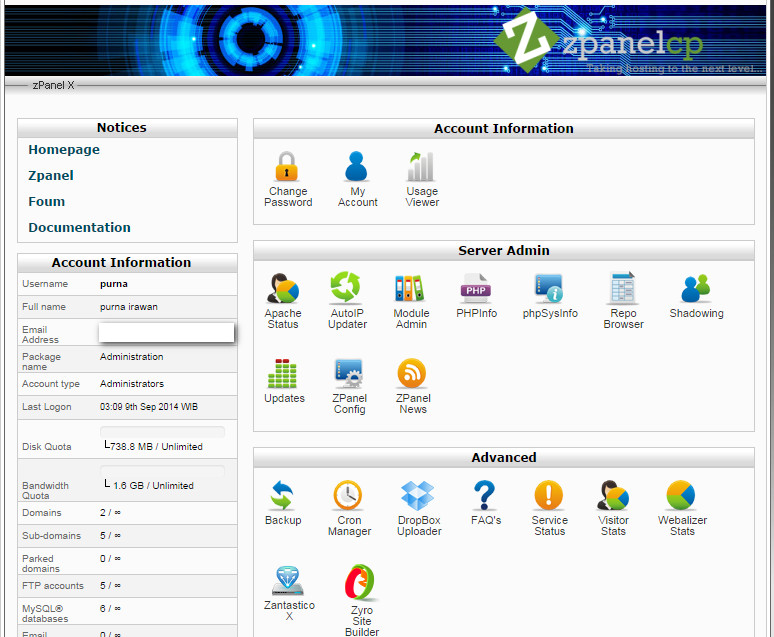774x637 pixels.
Task: Select username value 'purna'
Action: [x=114, y=284]
